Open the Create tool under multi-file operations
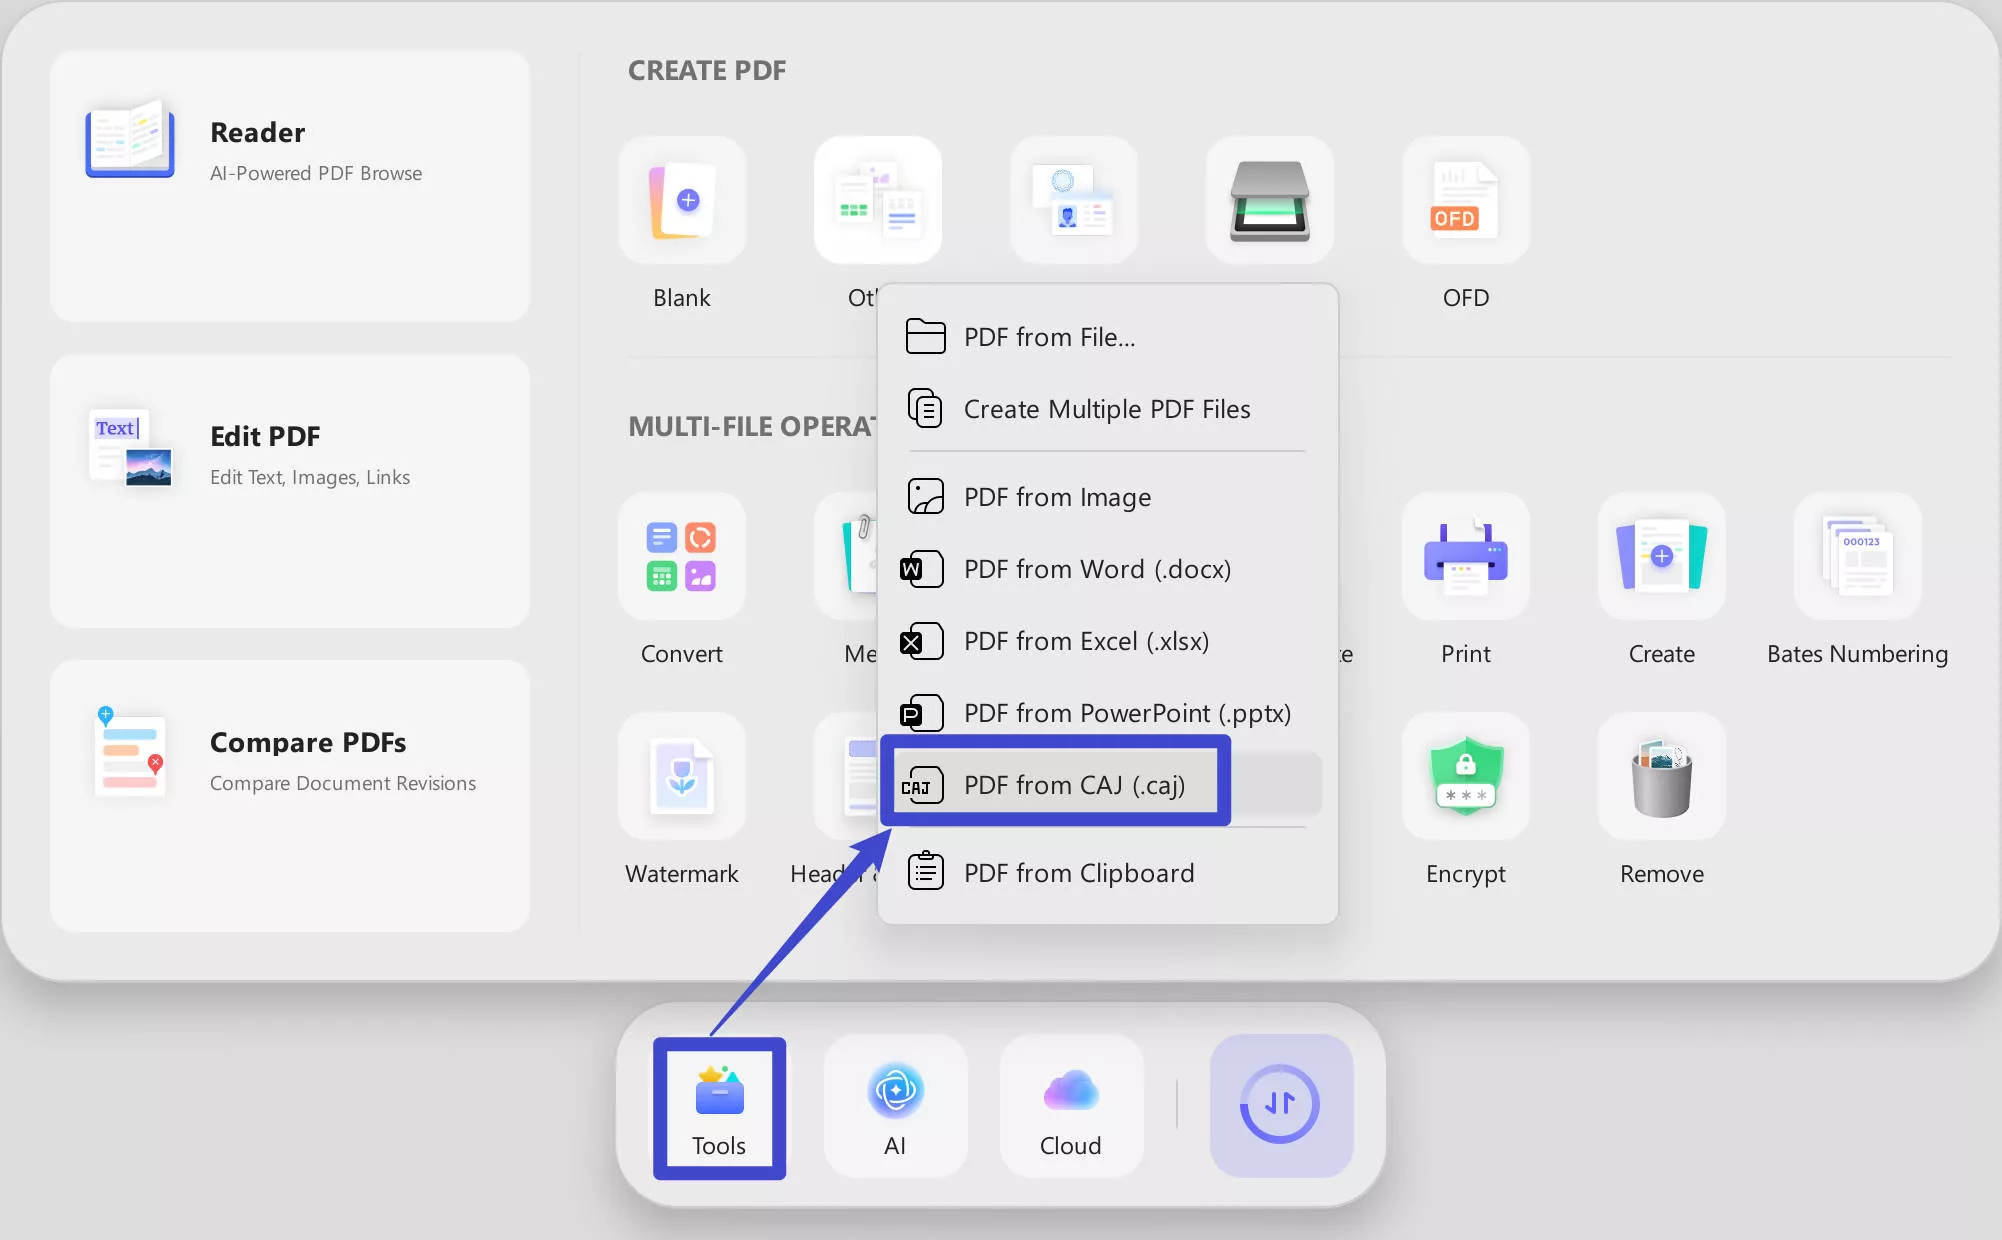 [1660, 557]
